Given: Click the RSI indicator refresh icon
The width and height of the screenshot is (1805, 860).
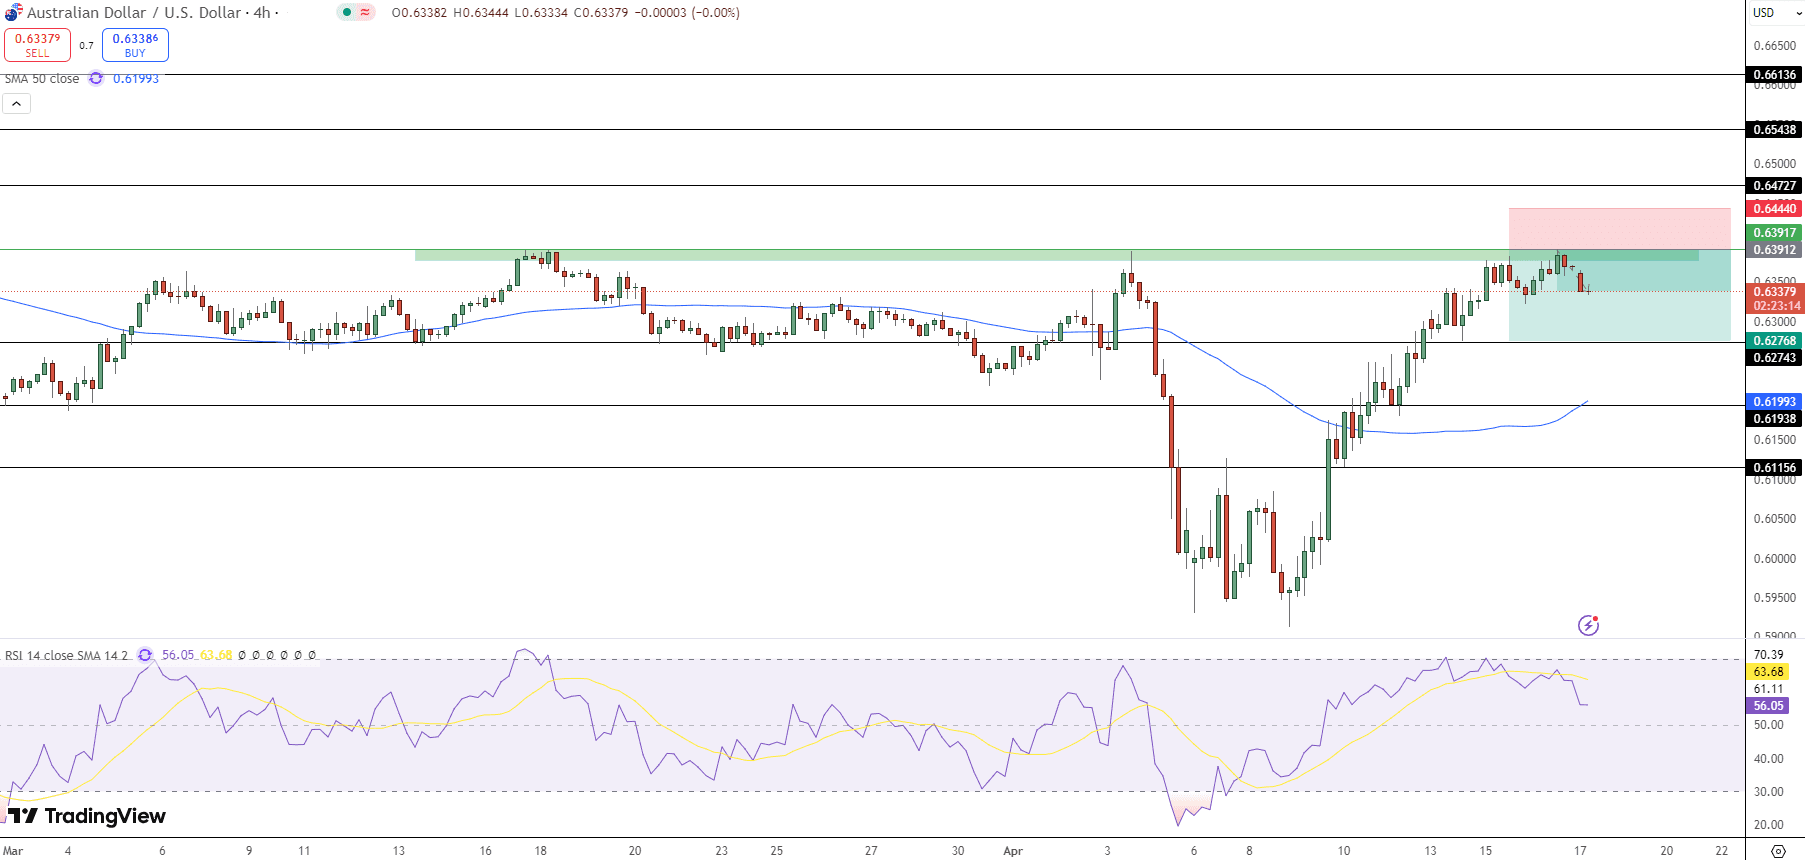Looking at the screenshot, I should 145,655.
